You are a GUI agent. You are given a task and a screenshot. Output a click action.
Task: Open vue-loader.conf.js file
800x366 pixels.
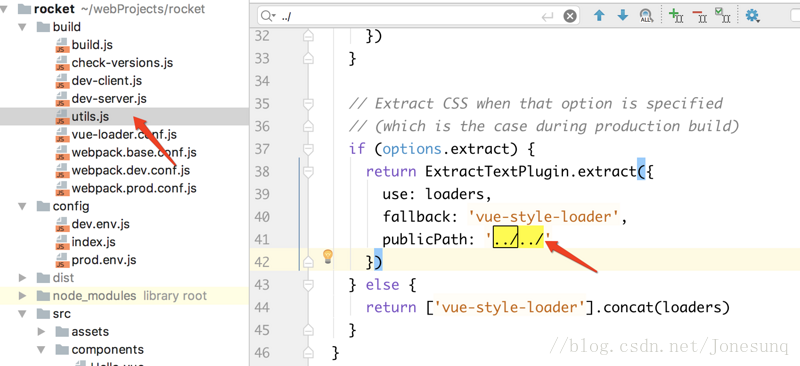click(124, 134)
